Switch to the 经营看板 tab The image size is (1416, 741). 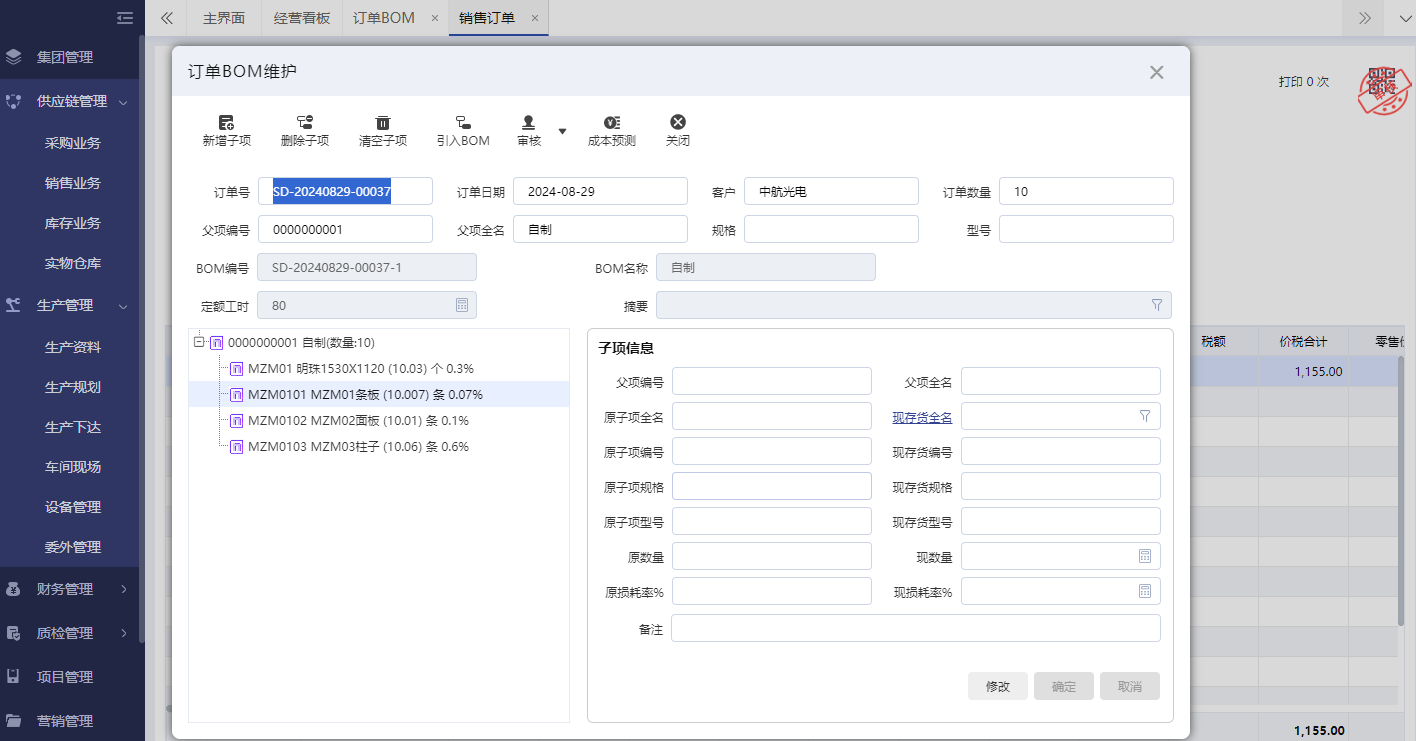coord(301,17)
